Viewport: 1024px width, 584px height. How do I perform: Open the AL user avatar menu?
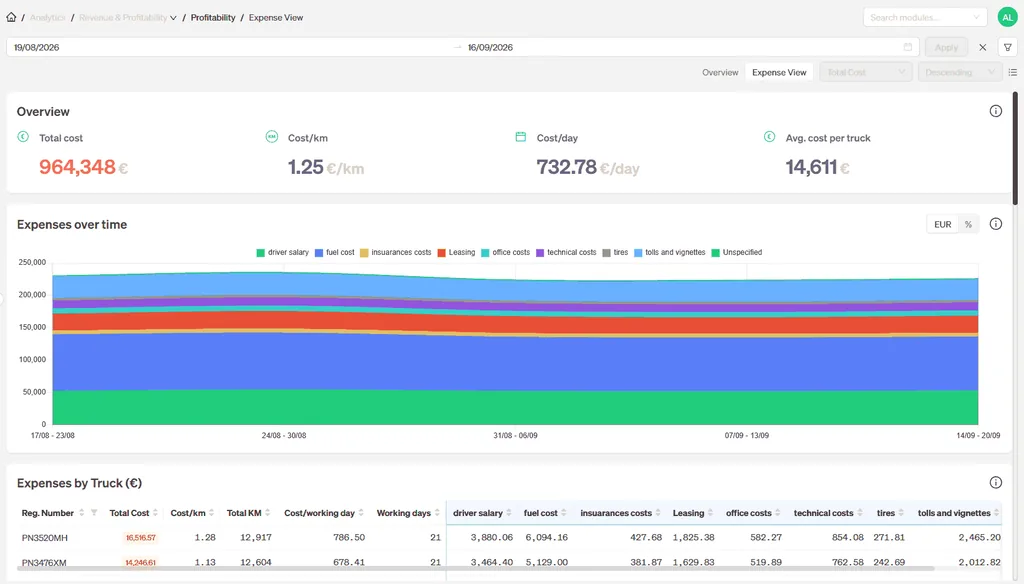[x=1007, y=18]
